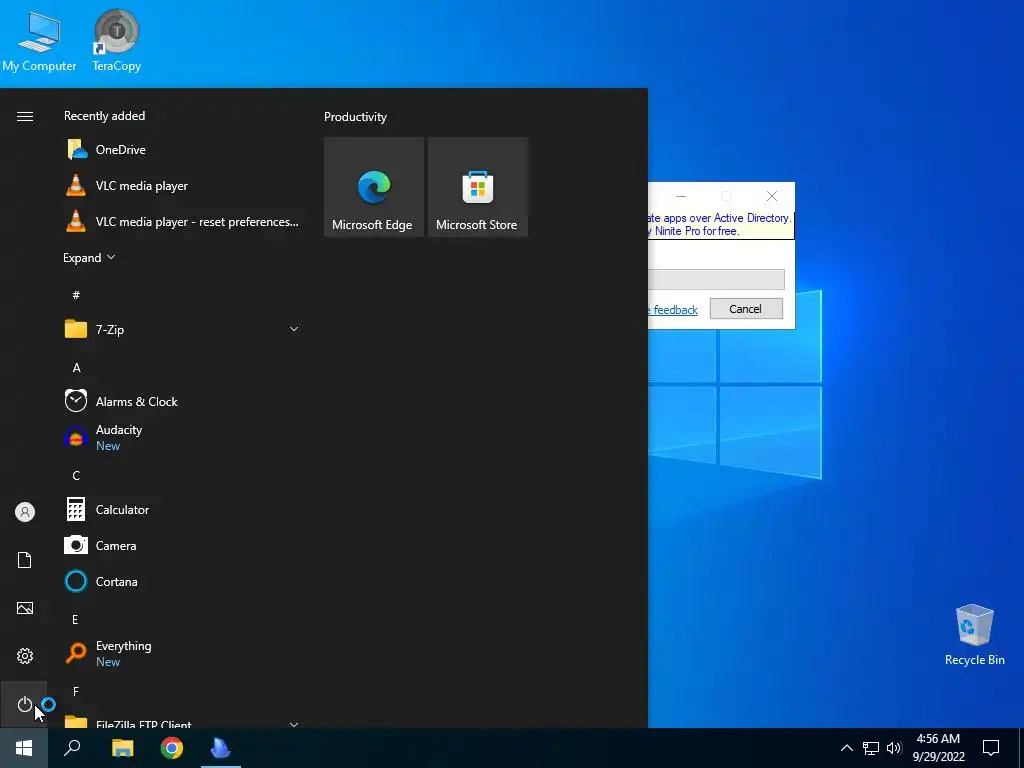Open the Camera app
This screenshot has width=1024, height=768.
[182, 545]
